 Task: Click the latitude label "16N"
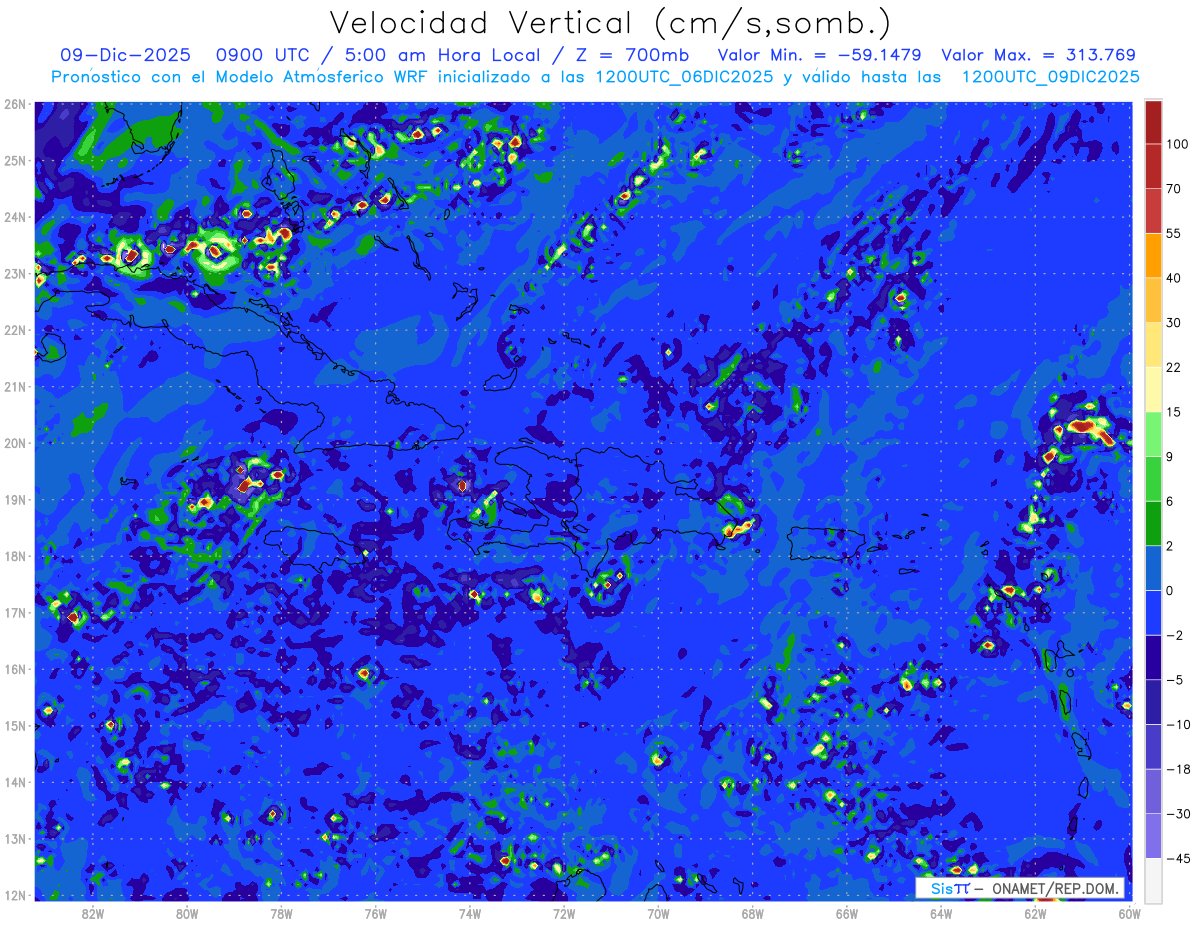(x=15, y=669)
